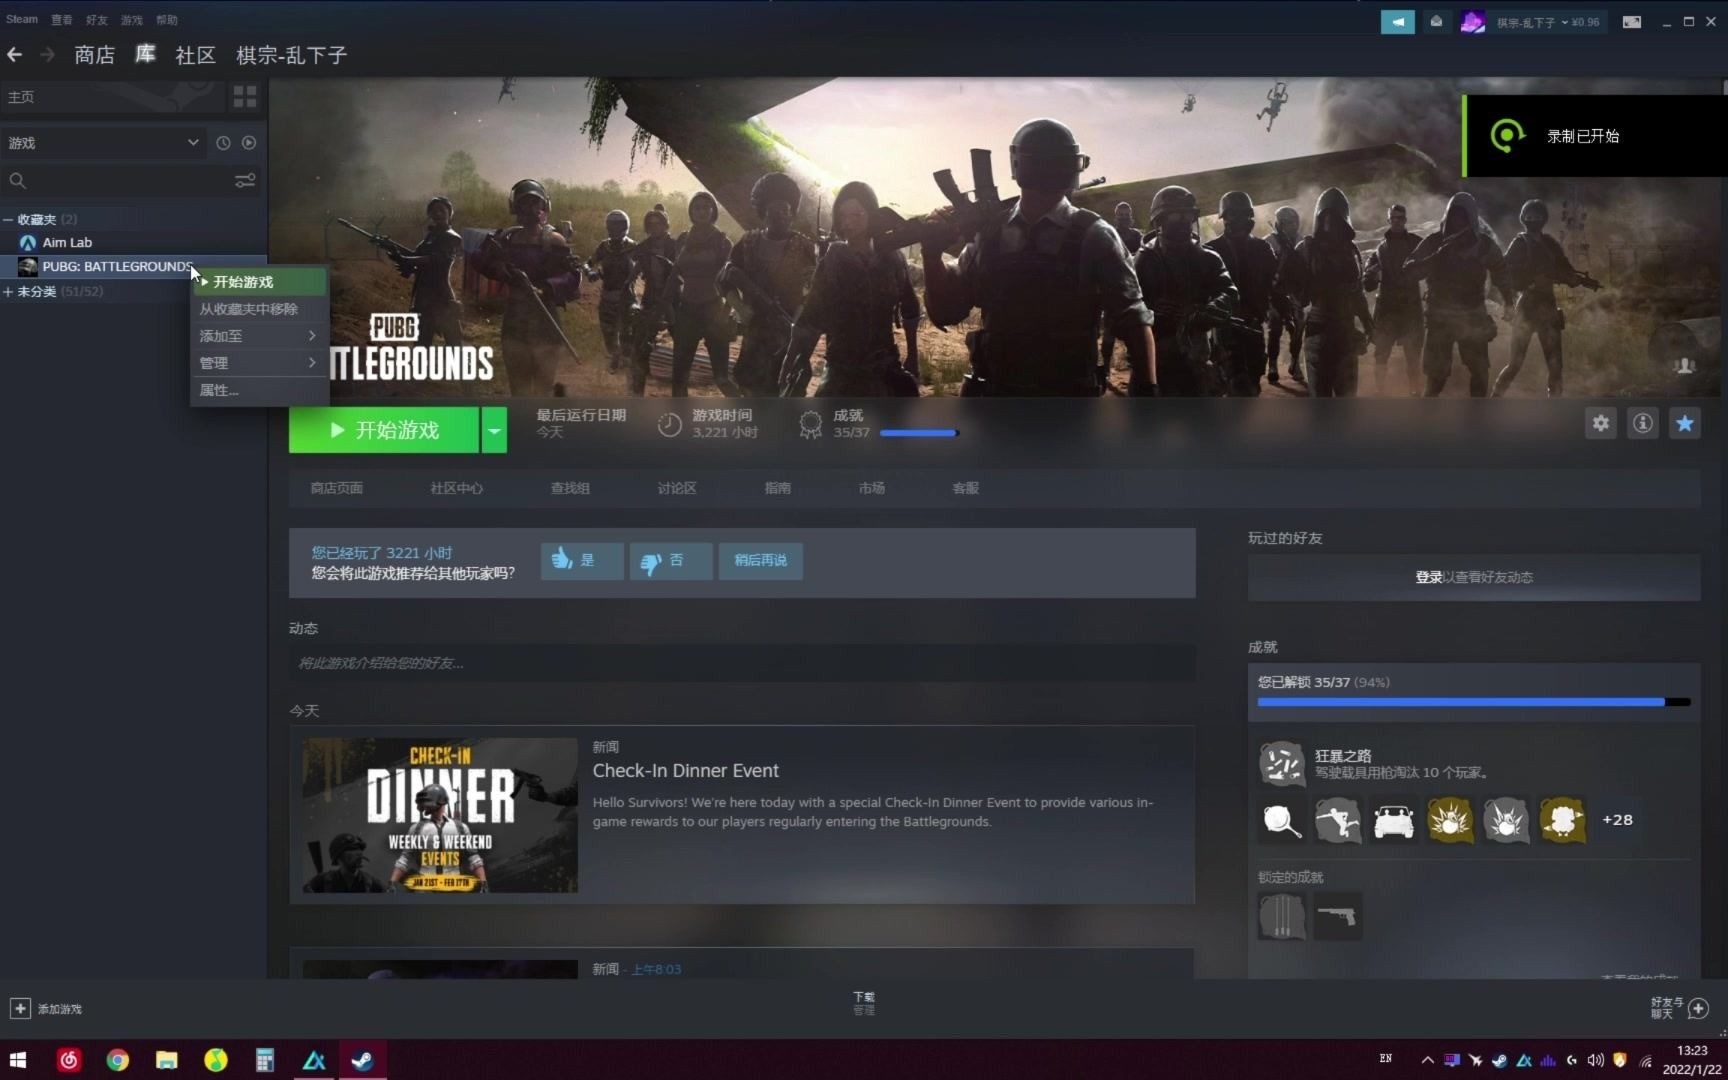Open the grid view icon in library sidebar
1728x1080 pixels.
coord(245,97)
